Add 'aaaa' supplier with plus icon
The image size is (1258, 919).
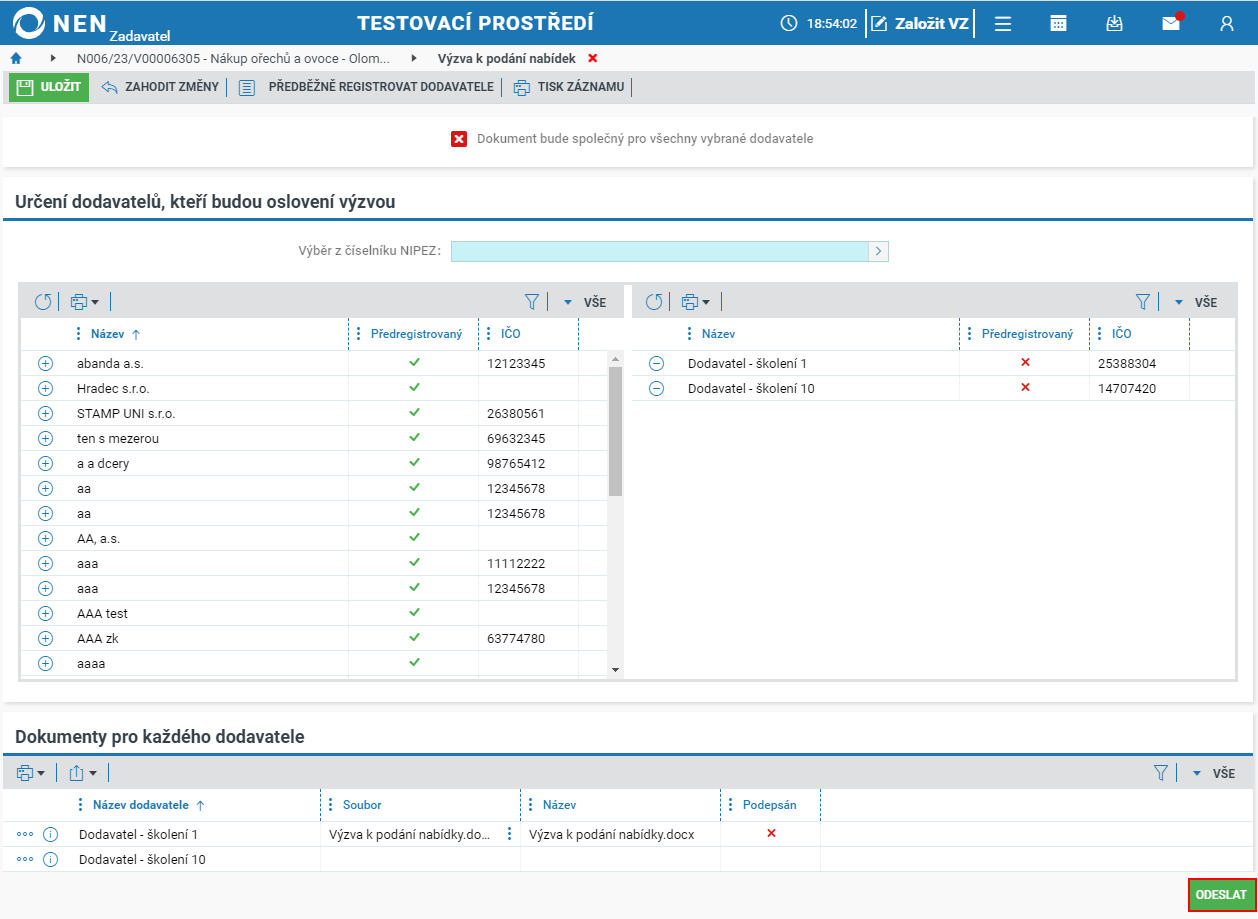coord(45,663)
